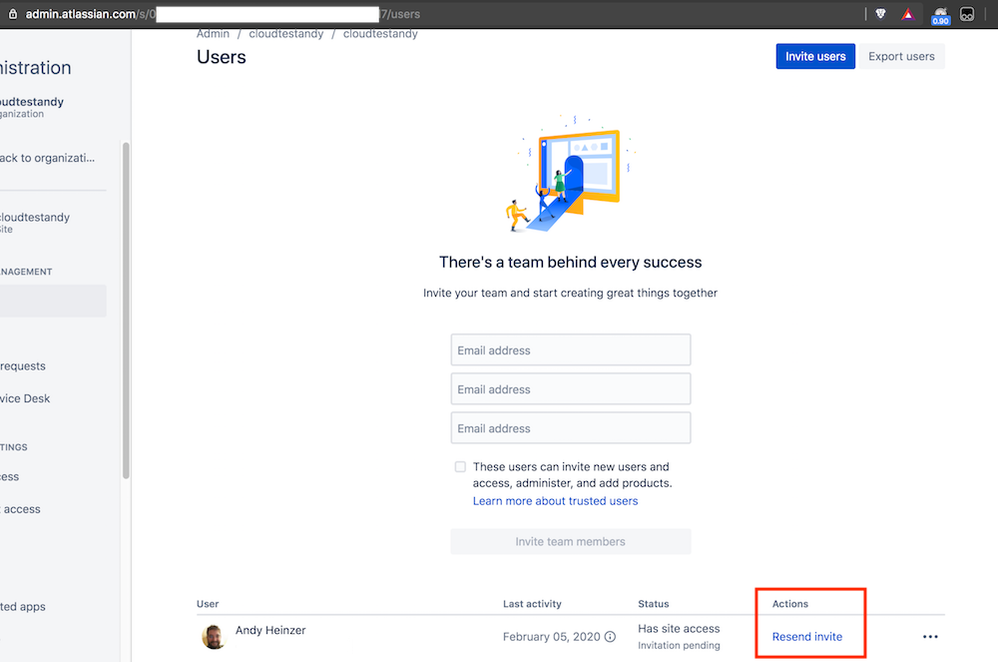This screenshot has height=662, width=998.
Task: Click the User column header
Action: pyautogui.click(x=207, y=604)
